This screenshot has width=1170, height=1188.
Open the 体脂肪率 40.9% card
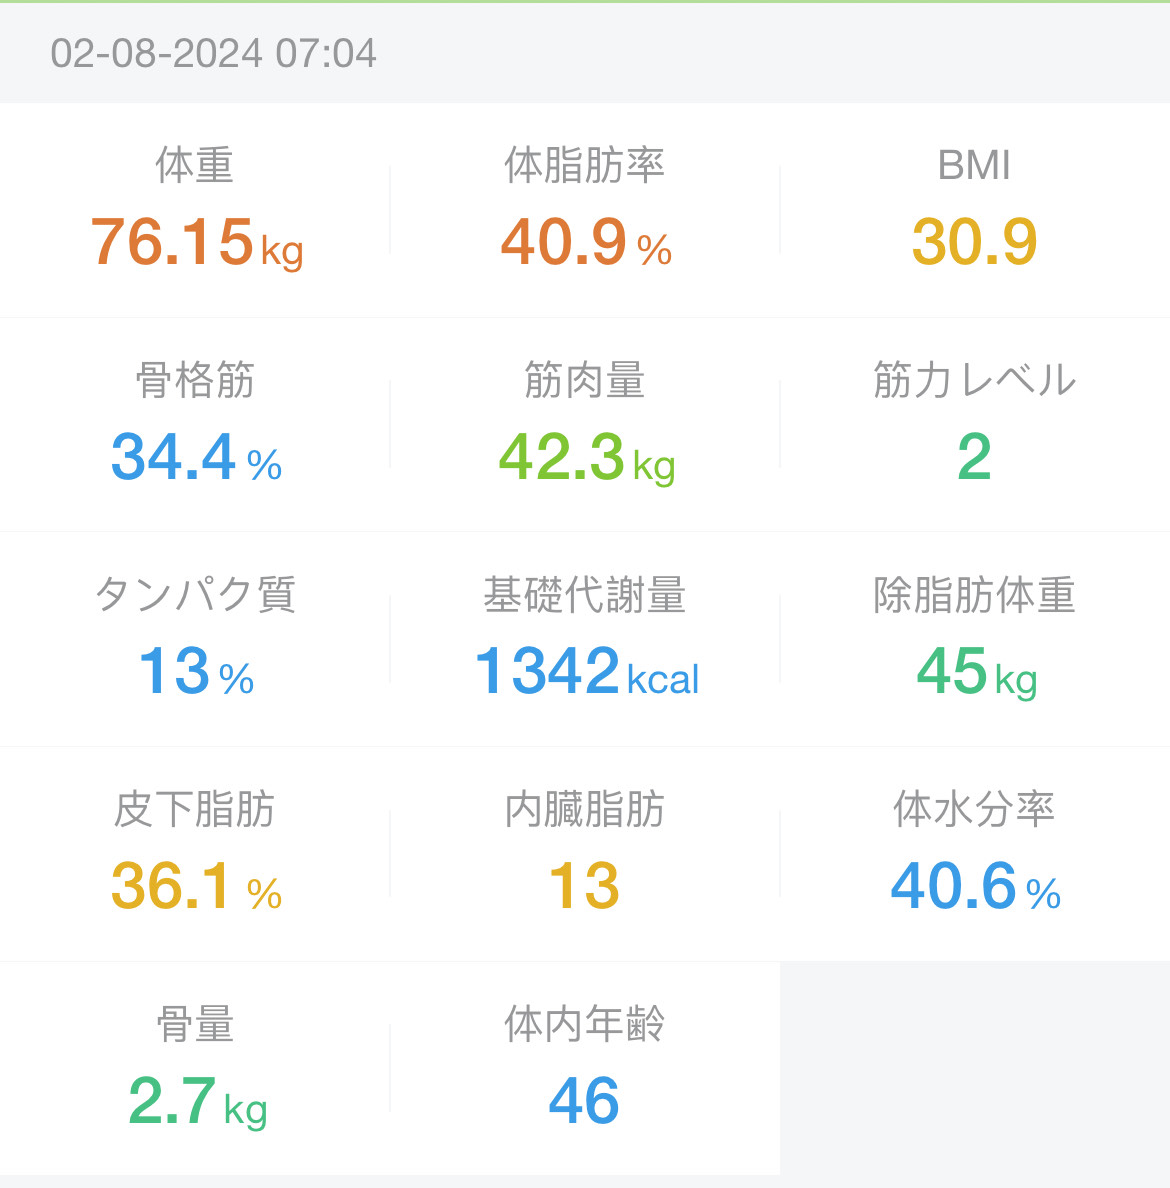click(x=585, y=210)
